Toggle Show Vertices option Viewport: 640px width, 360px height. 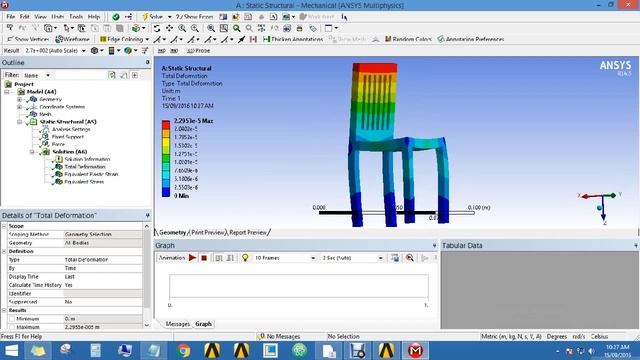(28, 39)
